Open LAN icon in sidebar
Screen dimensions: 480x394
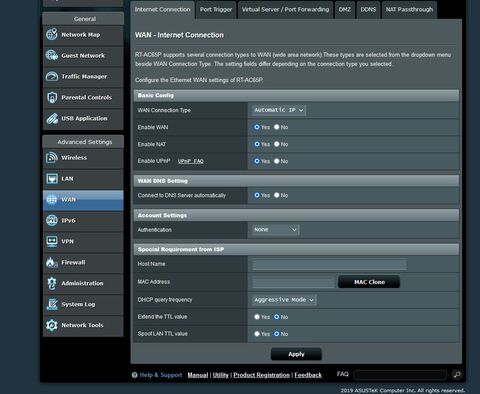pyautogui.click(x=52, y=179)
